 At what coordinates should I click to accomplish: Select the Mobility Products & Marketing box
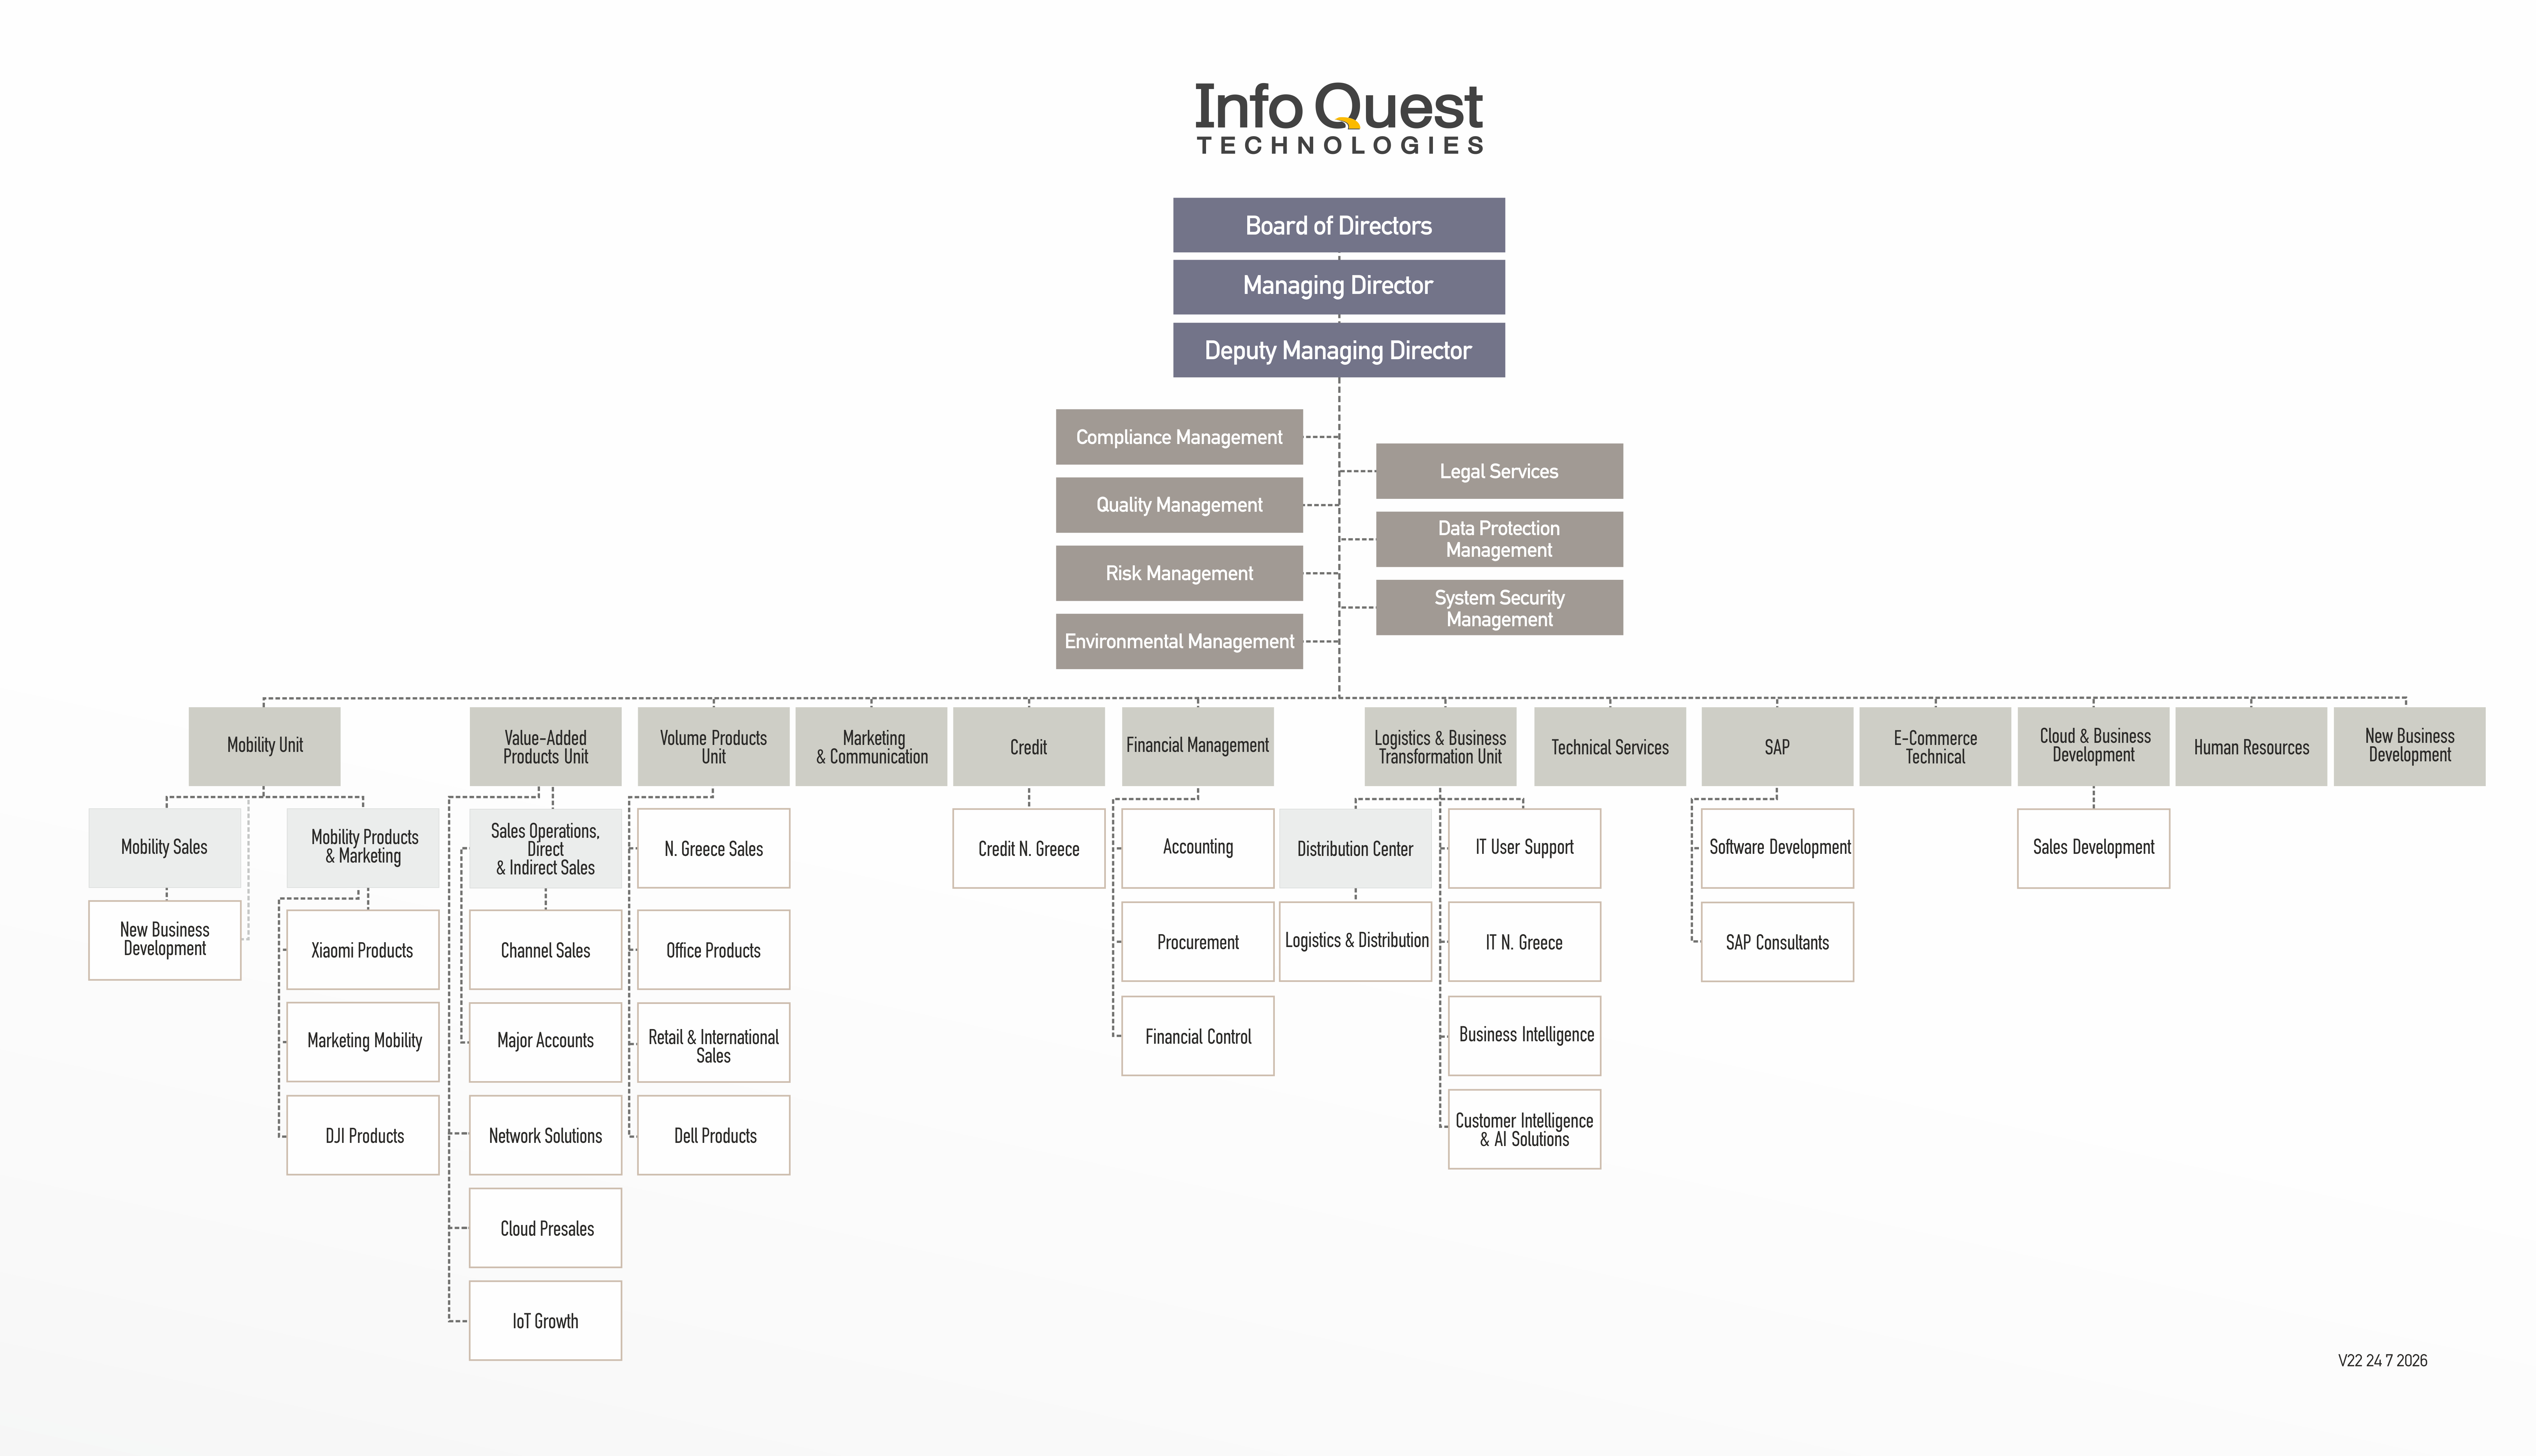pos(363,848)
